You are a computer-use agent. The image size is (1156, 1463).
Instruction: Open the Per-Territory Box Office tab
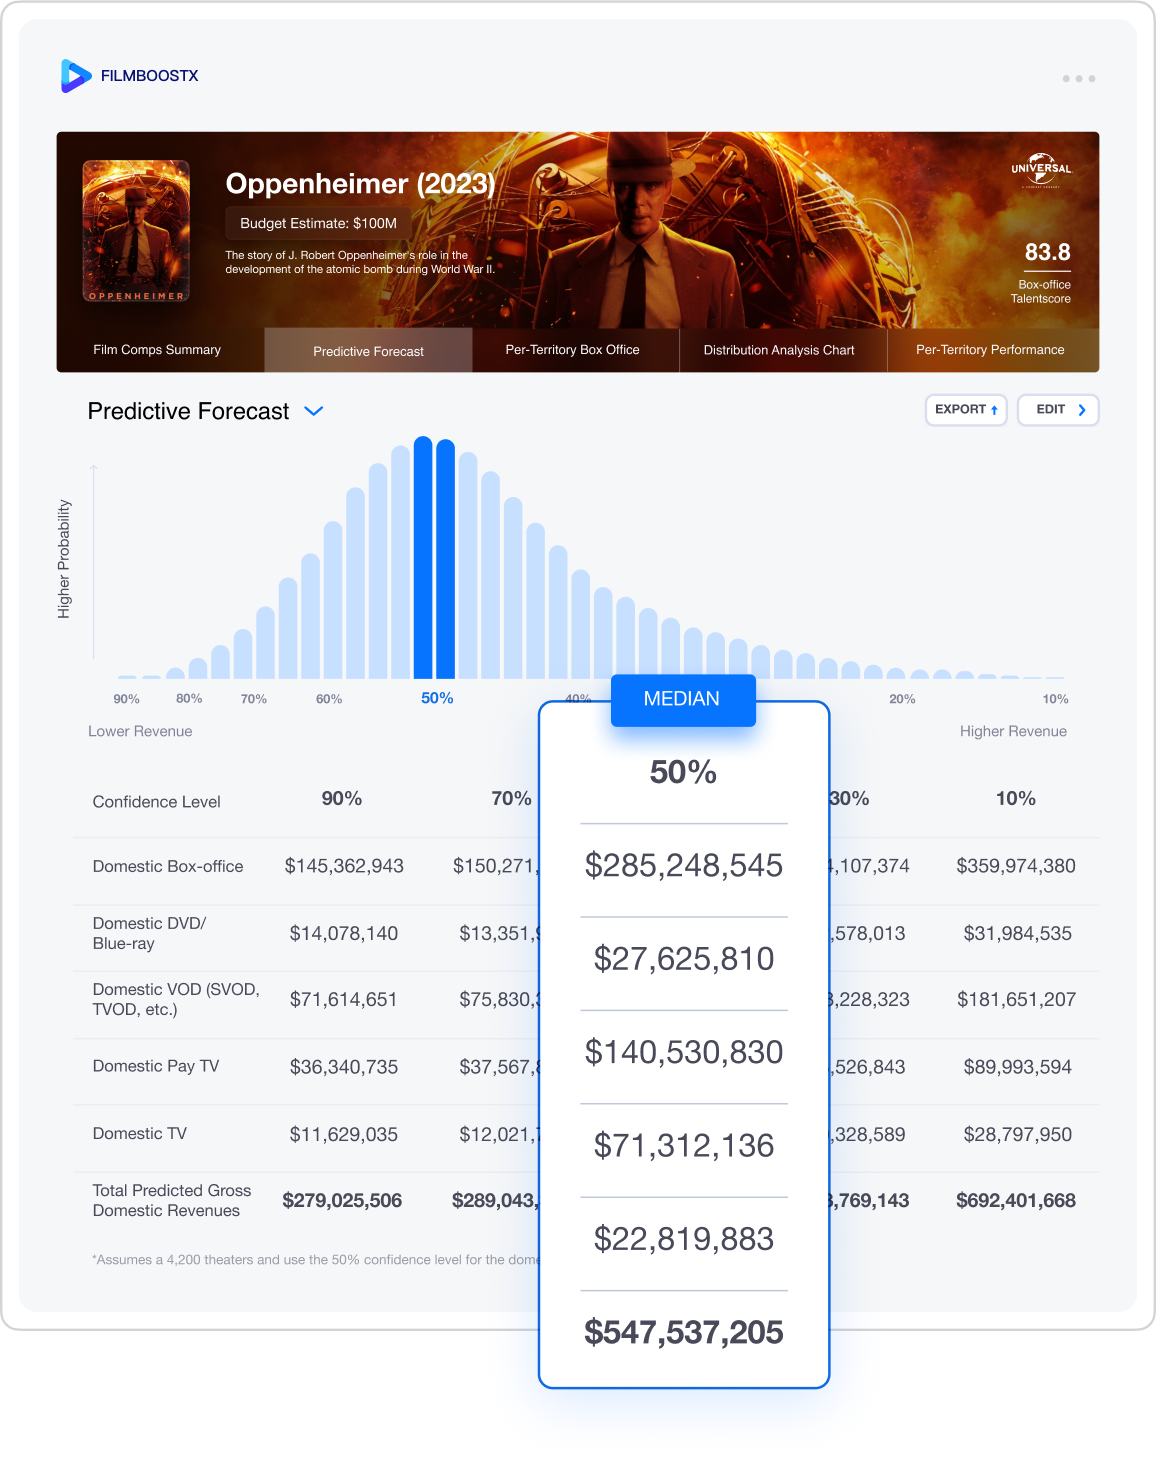pyautogui.click(x=572, y=350)
